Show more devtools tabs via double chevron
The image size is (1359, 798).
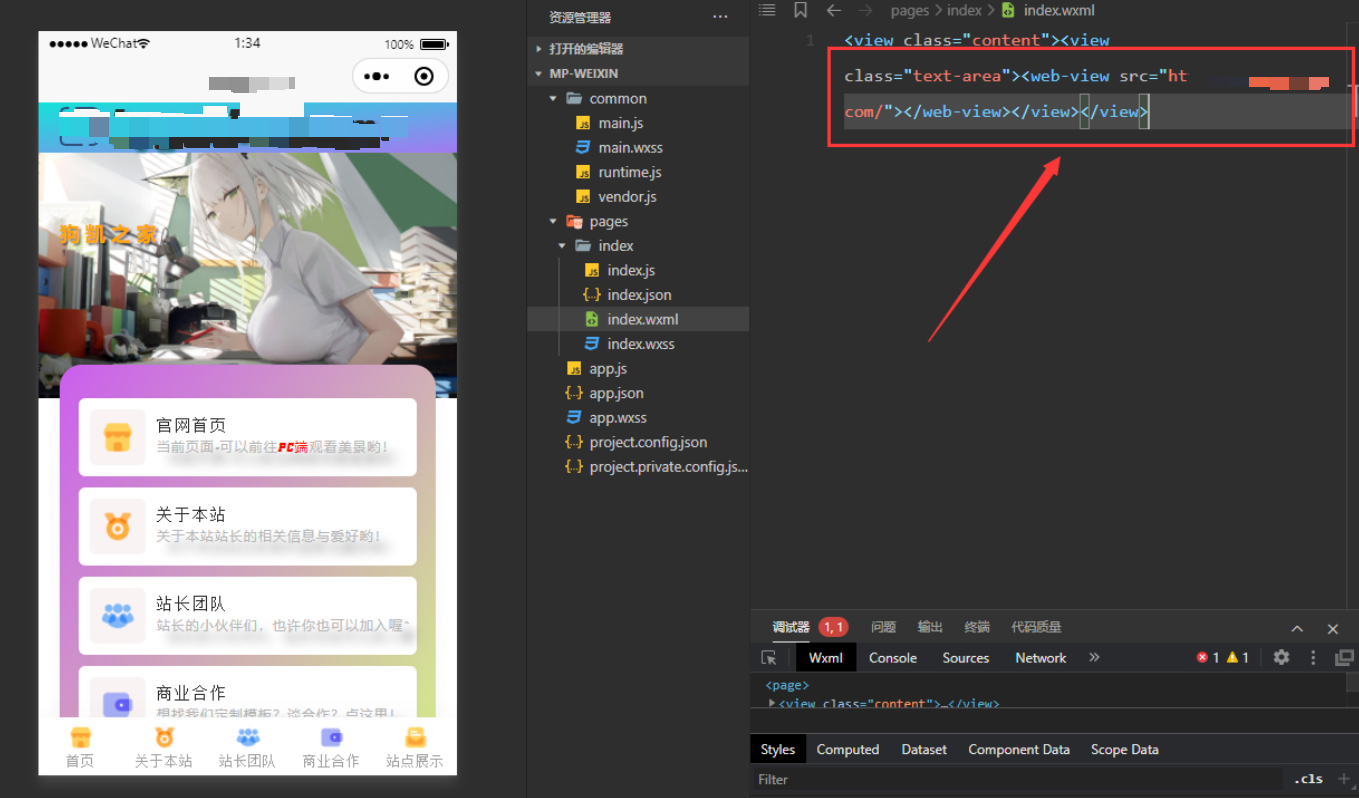pyautogui.click(x=1094, y=657)
